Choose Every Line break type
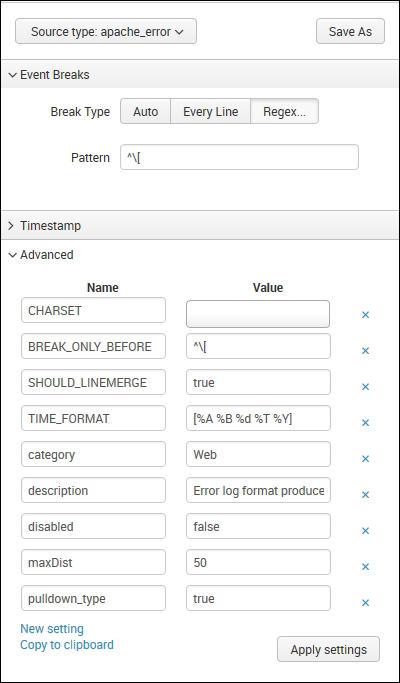Image resolution: width=400 pixels, height=683 pixels. [x=210, y=112]
